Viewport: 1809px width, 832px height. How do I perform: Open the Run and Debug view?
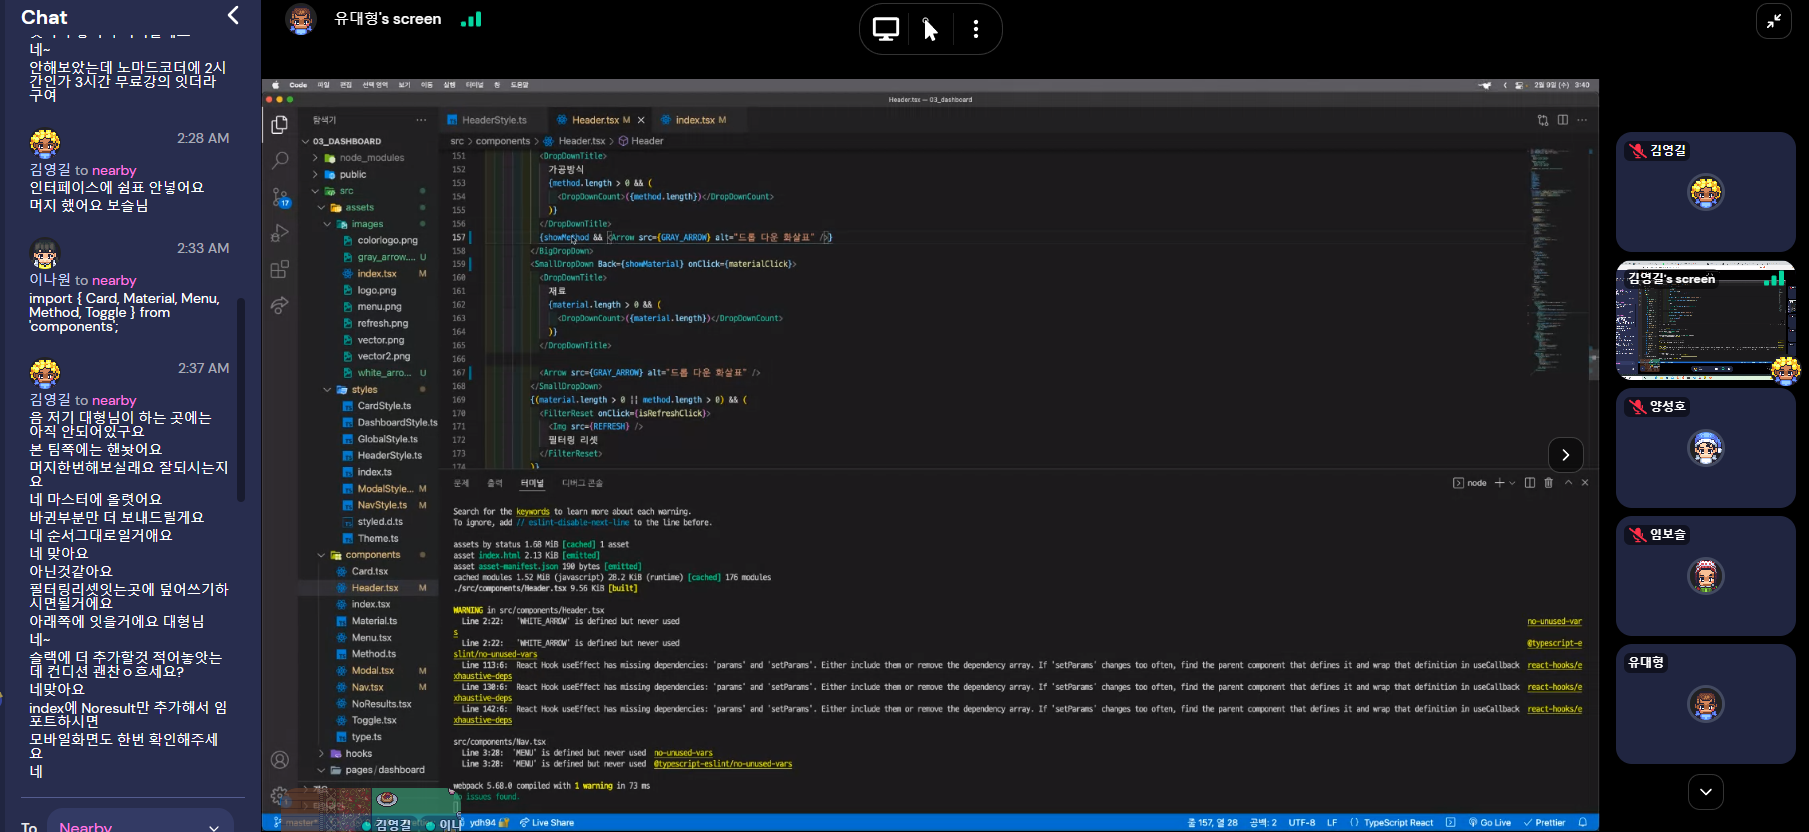pos(280,233)
